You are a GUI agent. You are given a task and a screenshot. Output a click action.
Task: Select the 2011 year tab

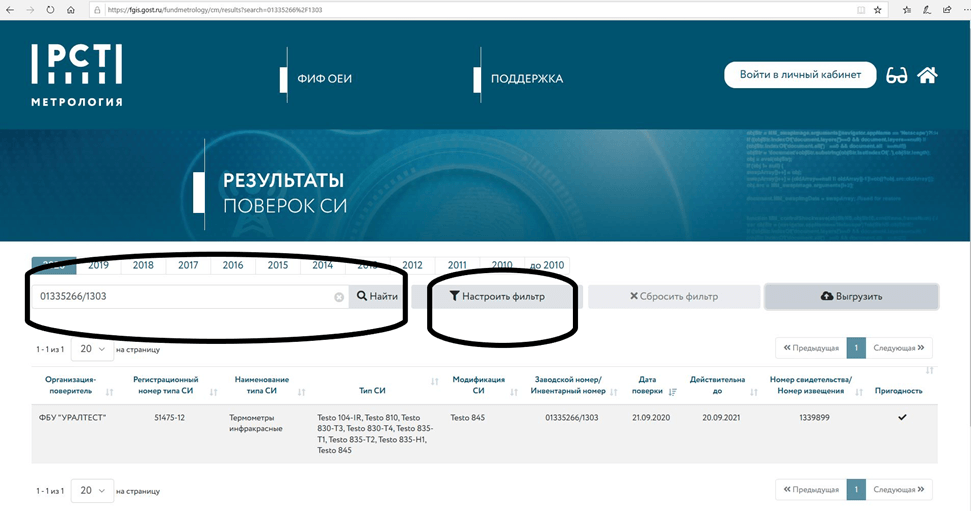(x=457, y=265)
